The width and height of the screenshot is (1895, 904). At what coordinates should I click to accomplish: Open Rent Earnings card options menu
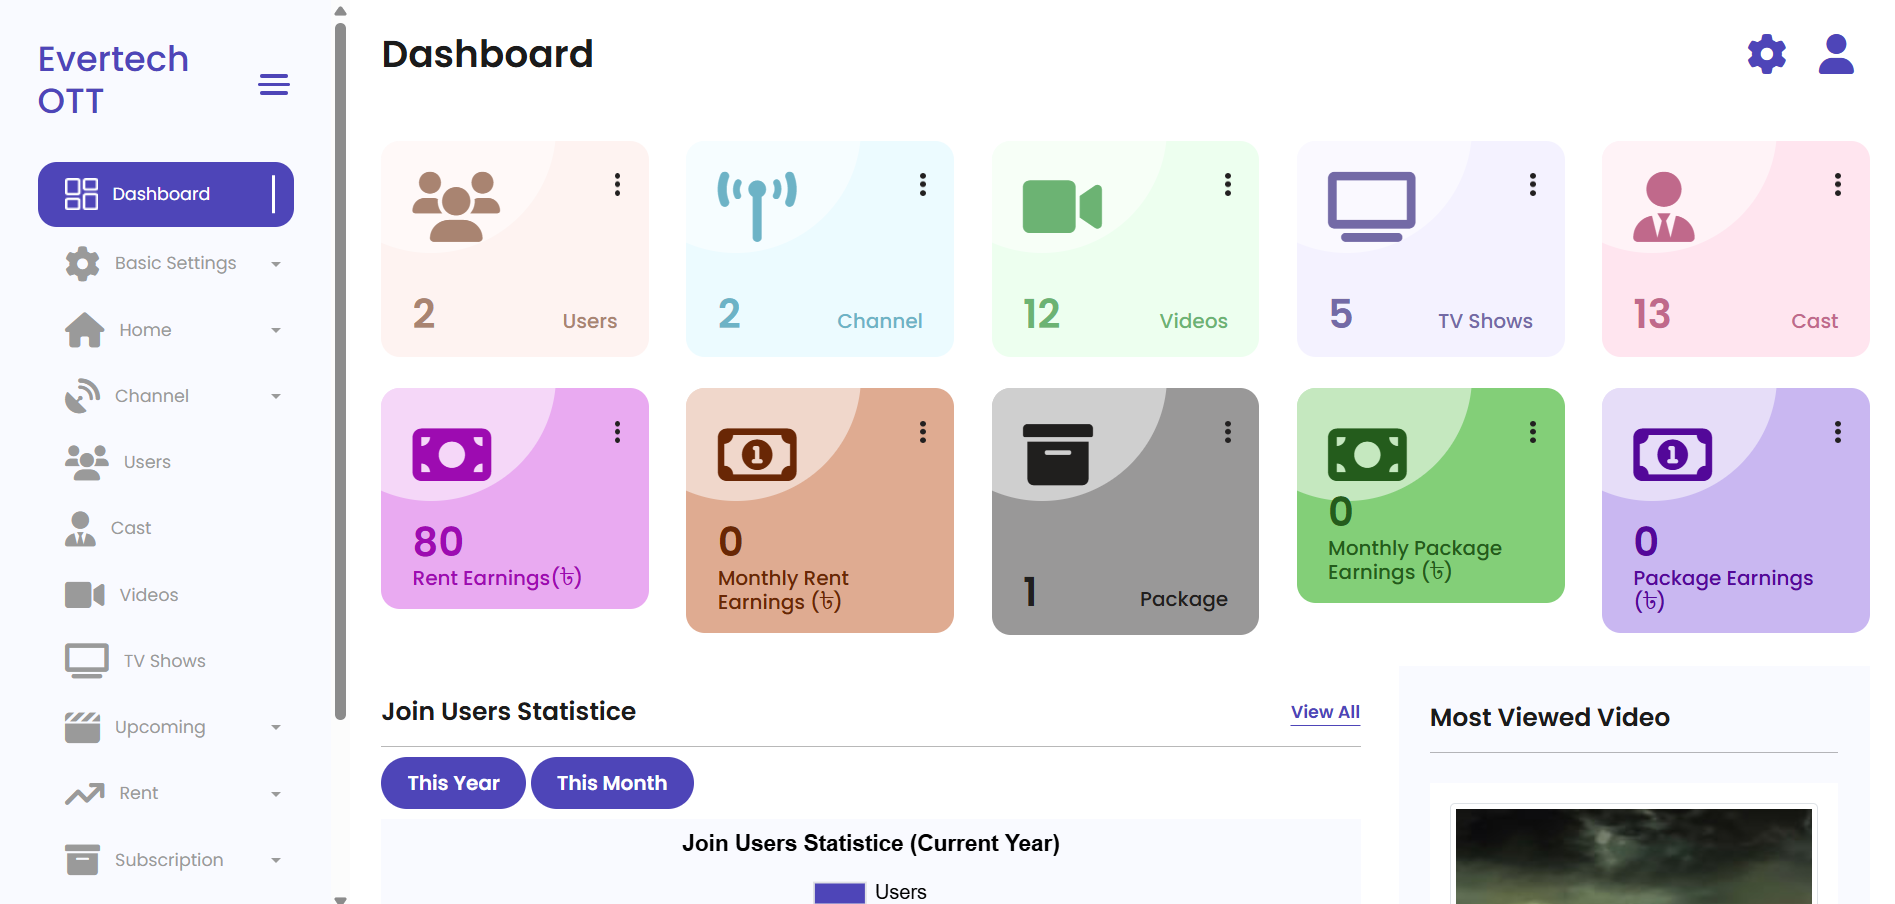pyautogui.click(x=617, y=432)
